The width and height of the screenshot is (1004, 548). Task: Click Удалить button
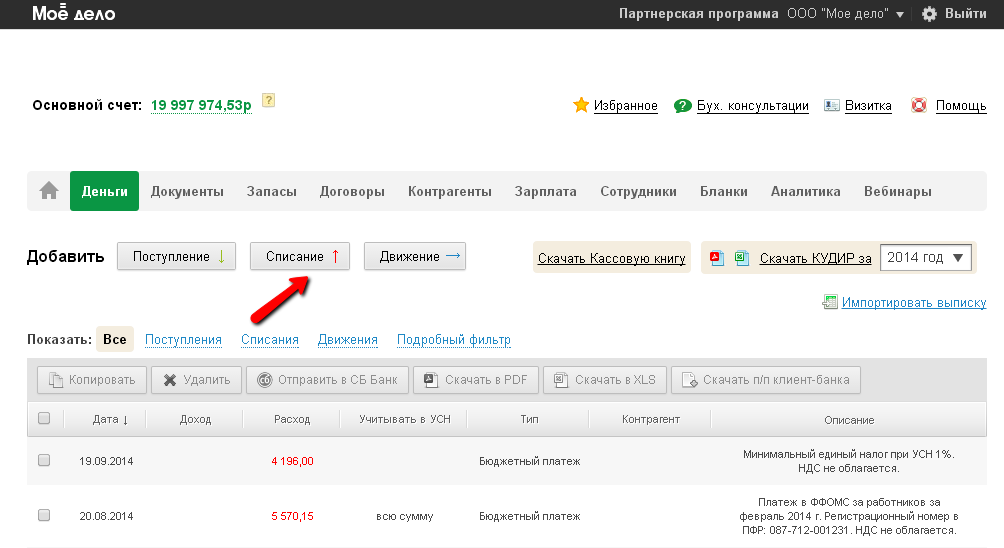(x=196, y=380)
